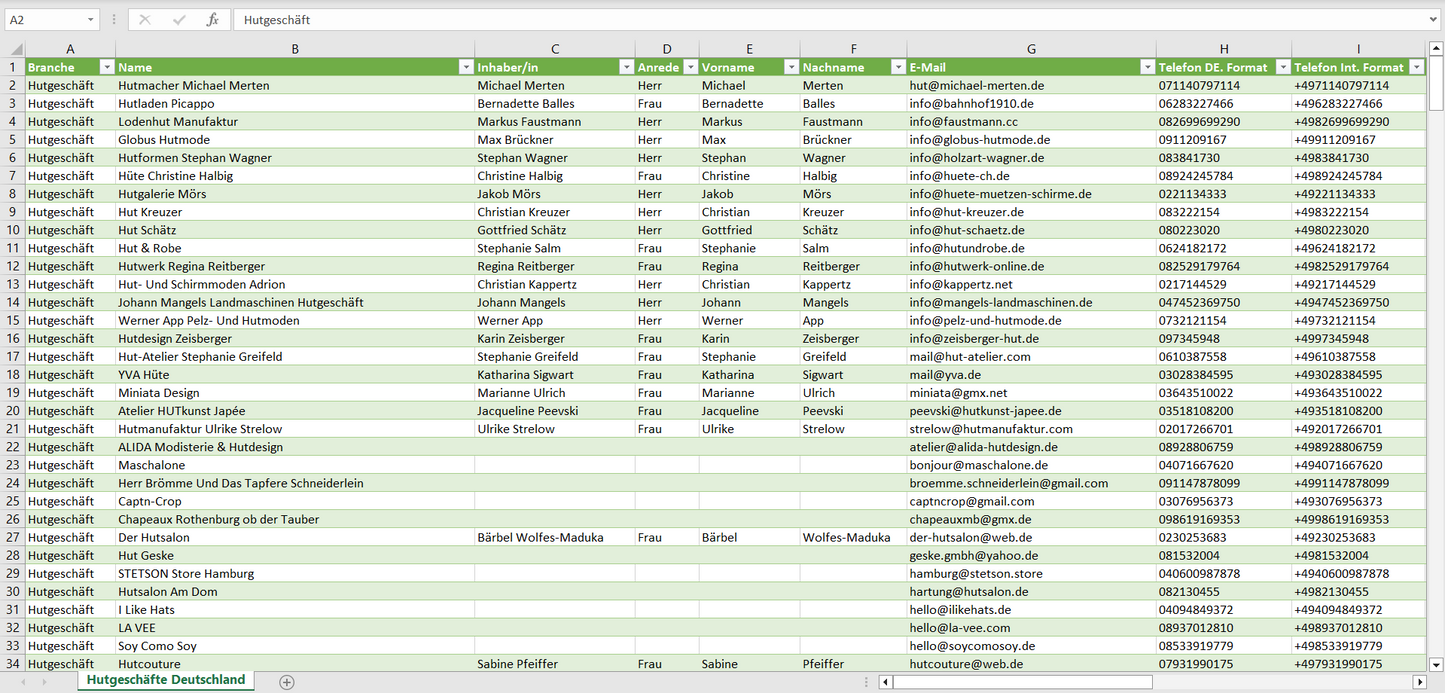Click the formula bar showing Hutgeschäft
1445x693 pixels.
coord(830,20)
